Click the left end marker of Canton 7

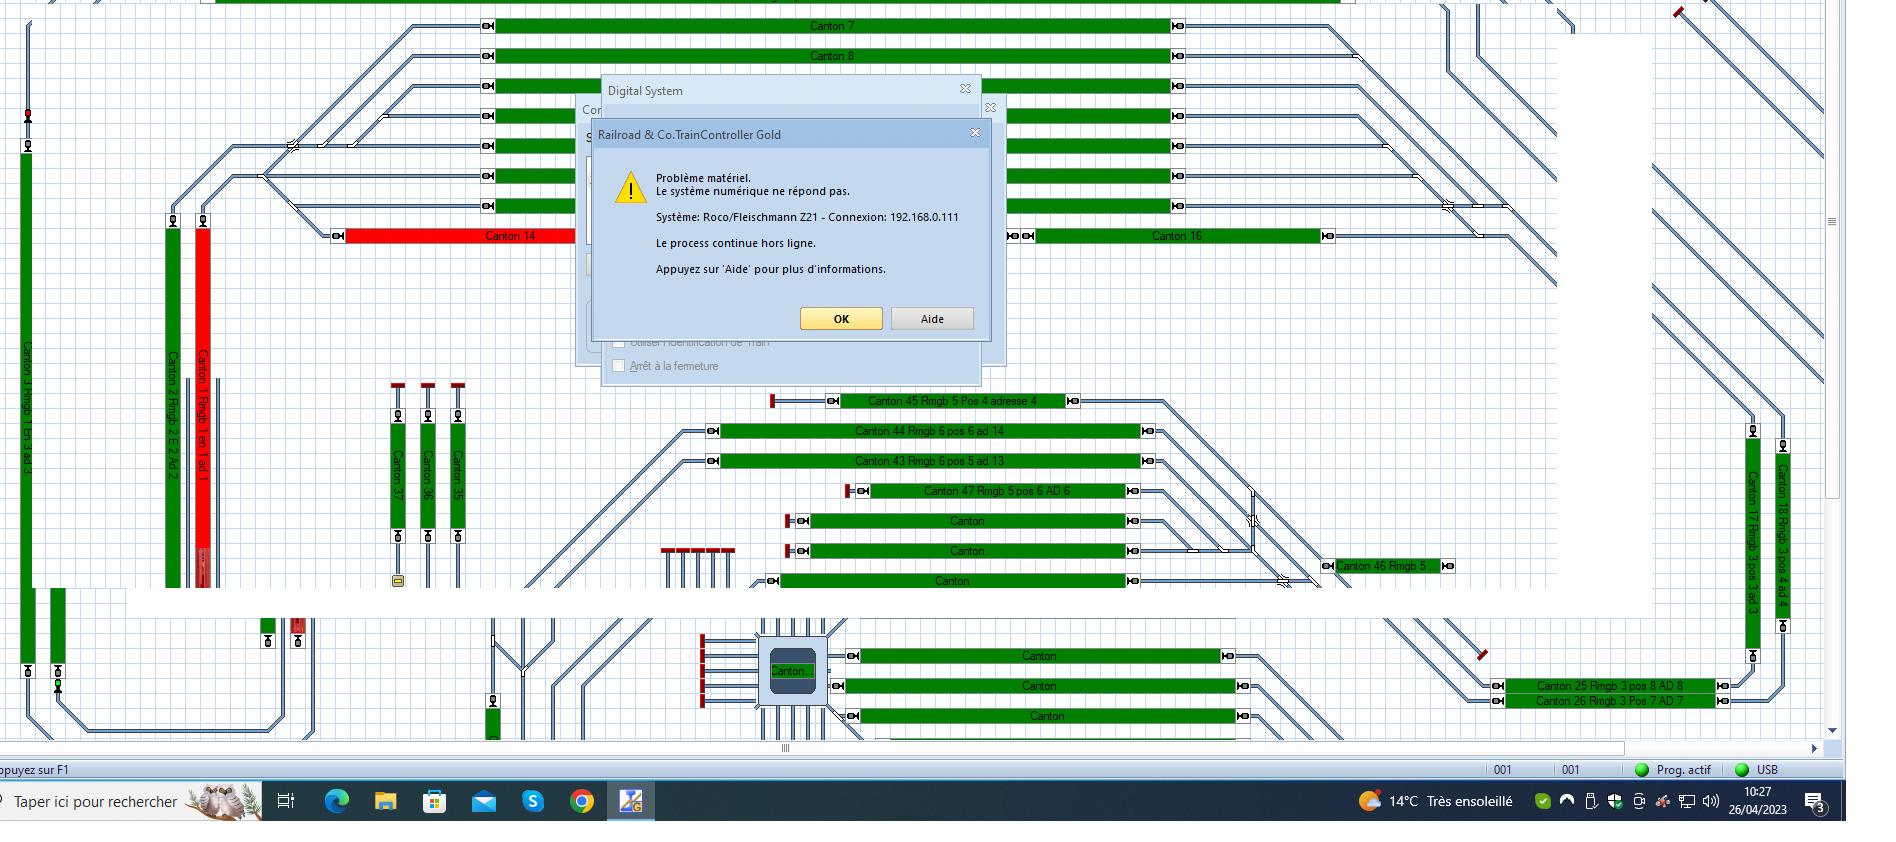pos(488,26)
